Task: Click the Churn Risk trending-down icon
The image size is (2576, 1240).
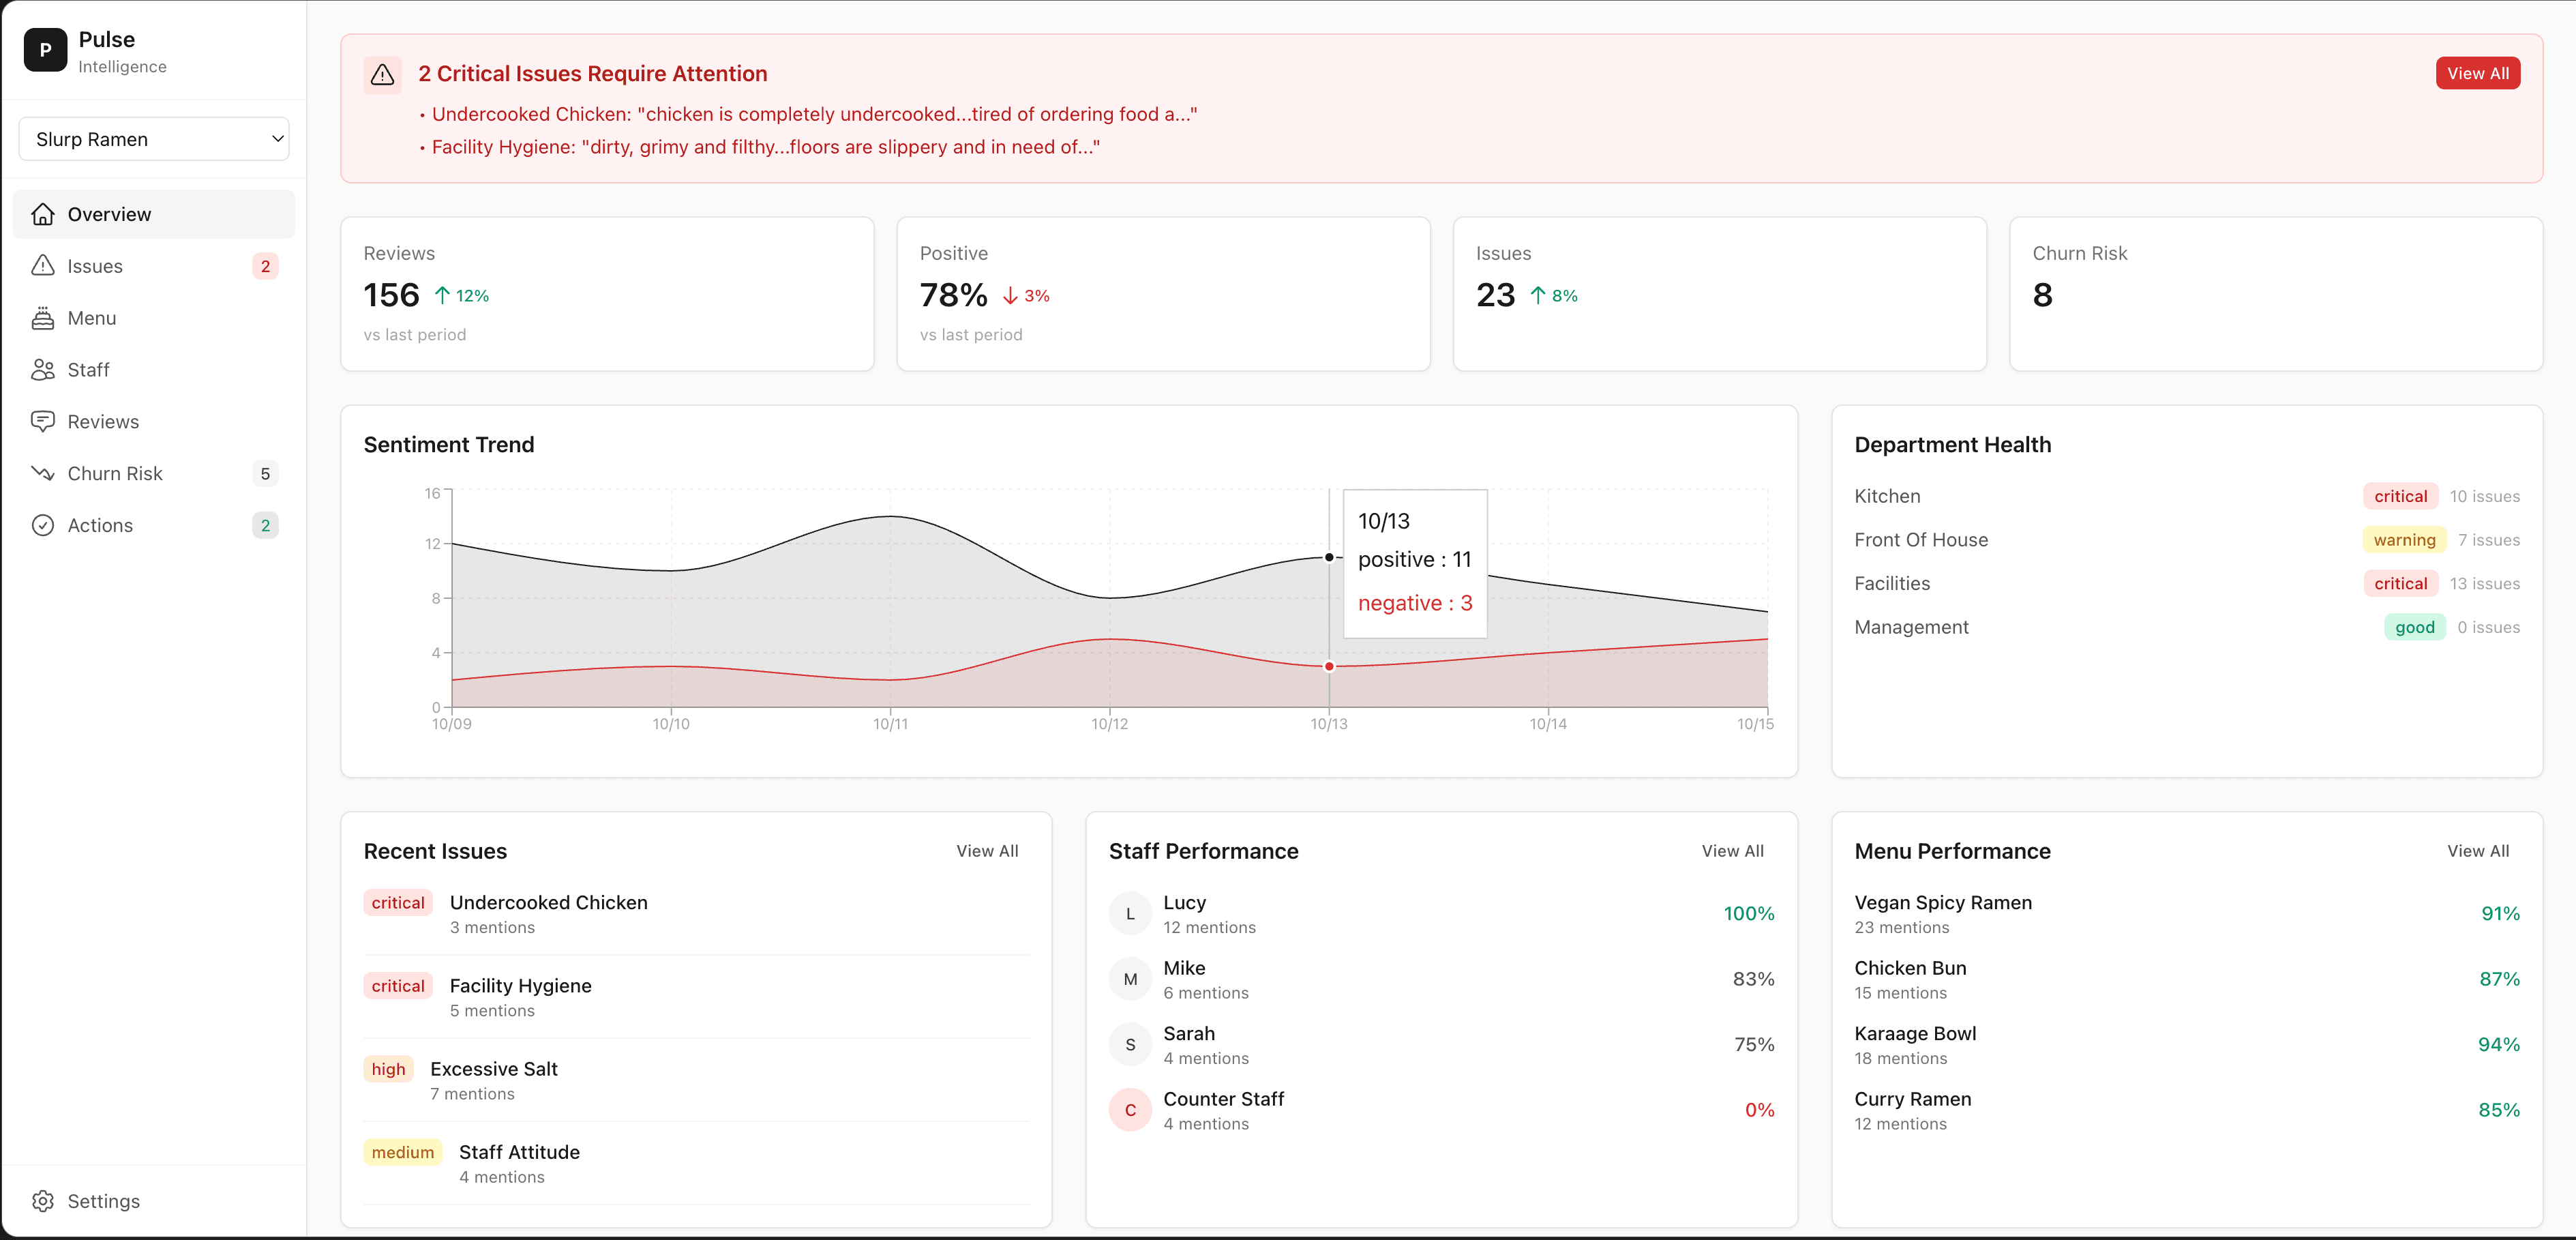Action: click(43, 473)
